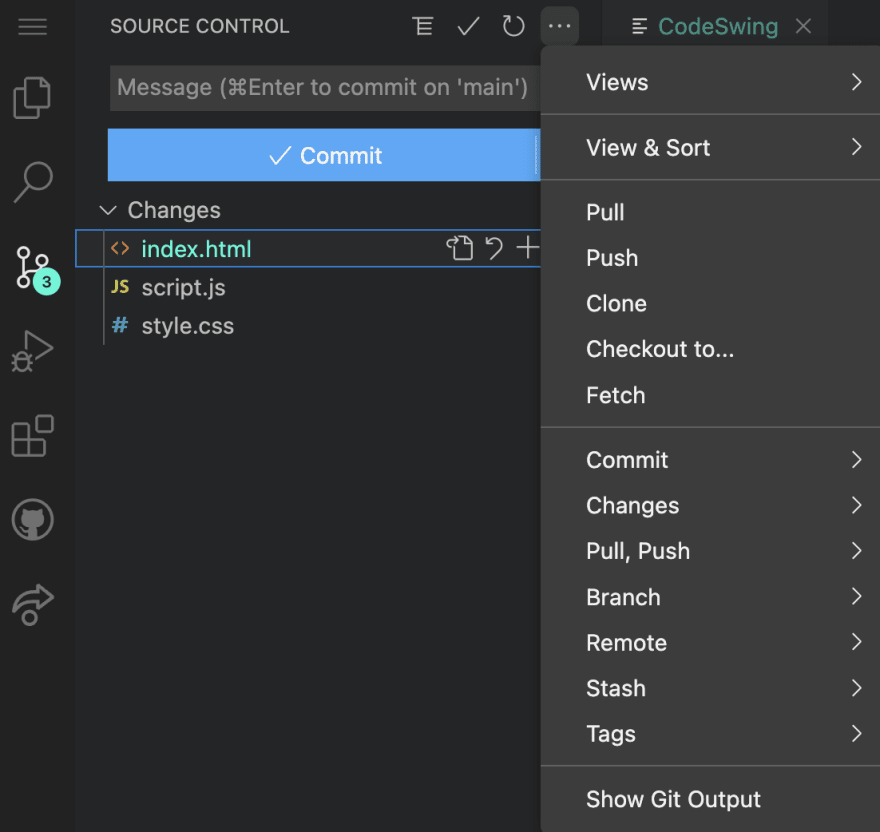Discard changes for index.html
Screen dimensions: 880x832
coord(494,248)
